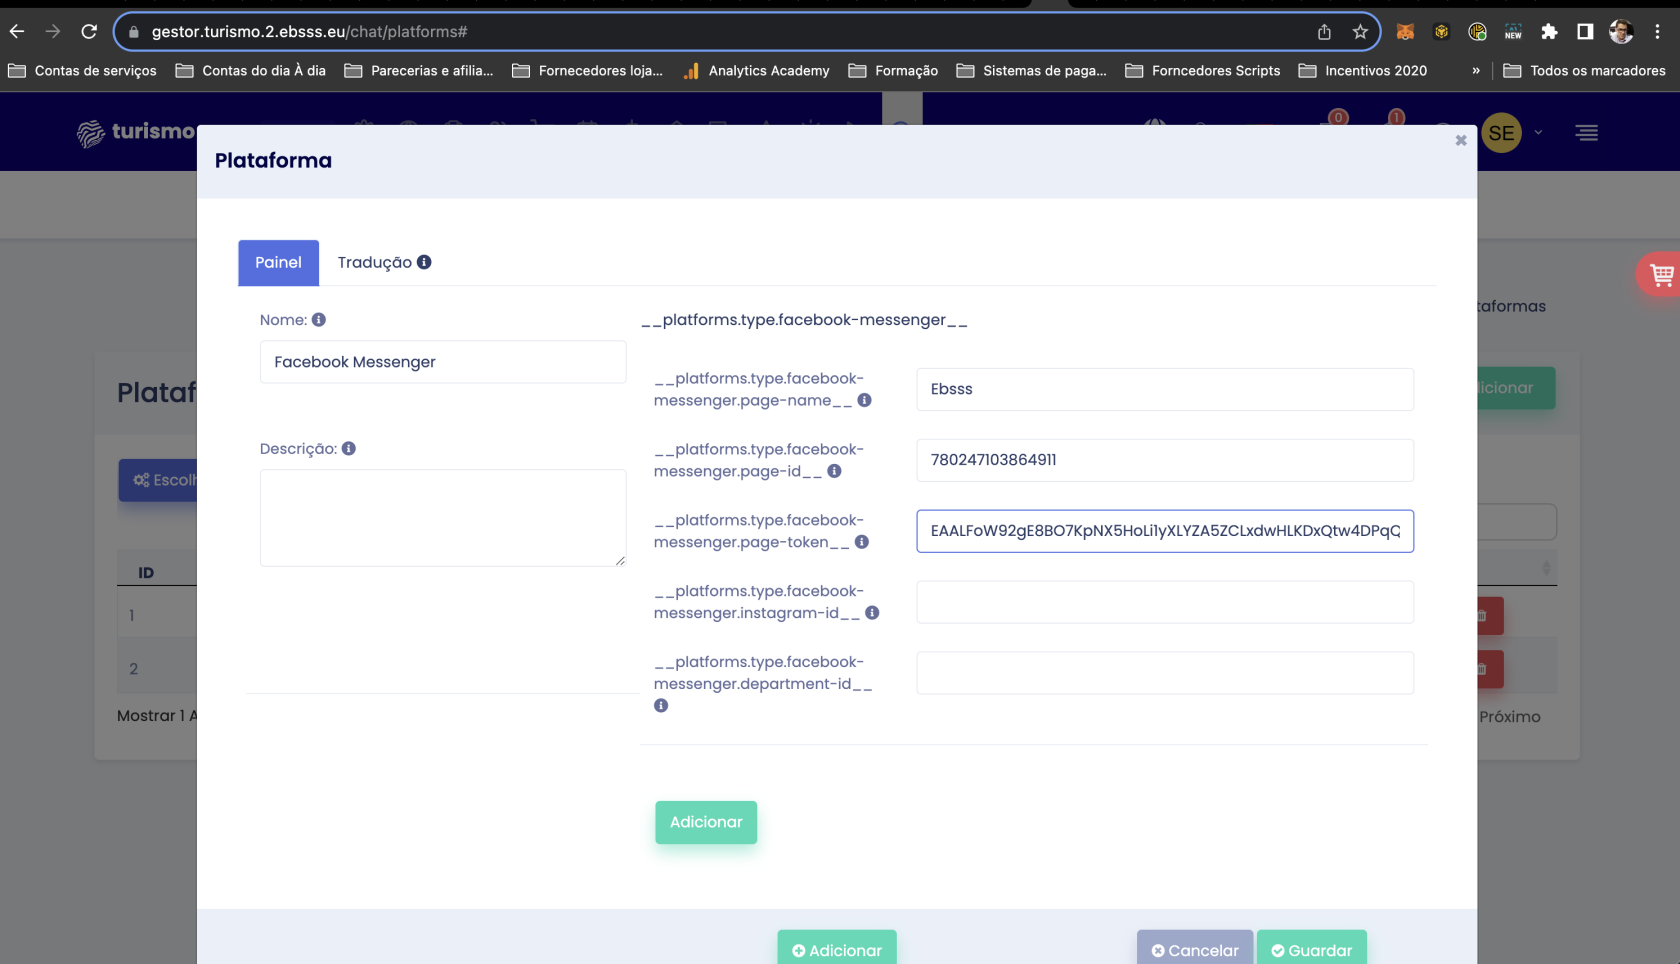Open the Todos os marcadores folder
1680x964 pixels.
1585,71
